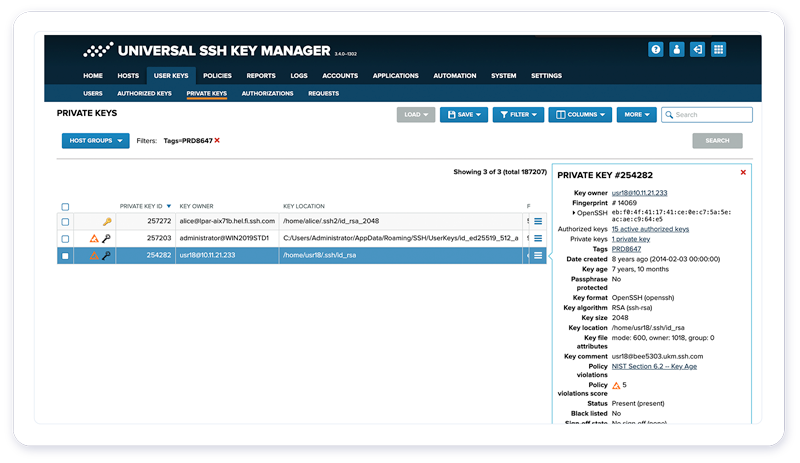
Task: Click the logout icon in header
Action: click(697, 49)
